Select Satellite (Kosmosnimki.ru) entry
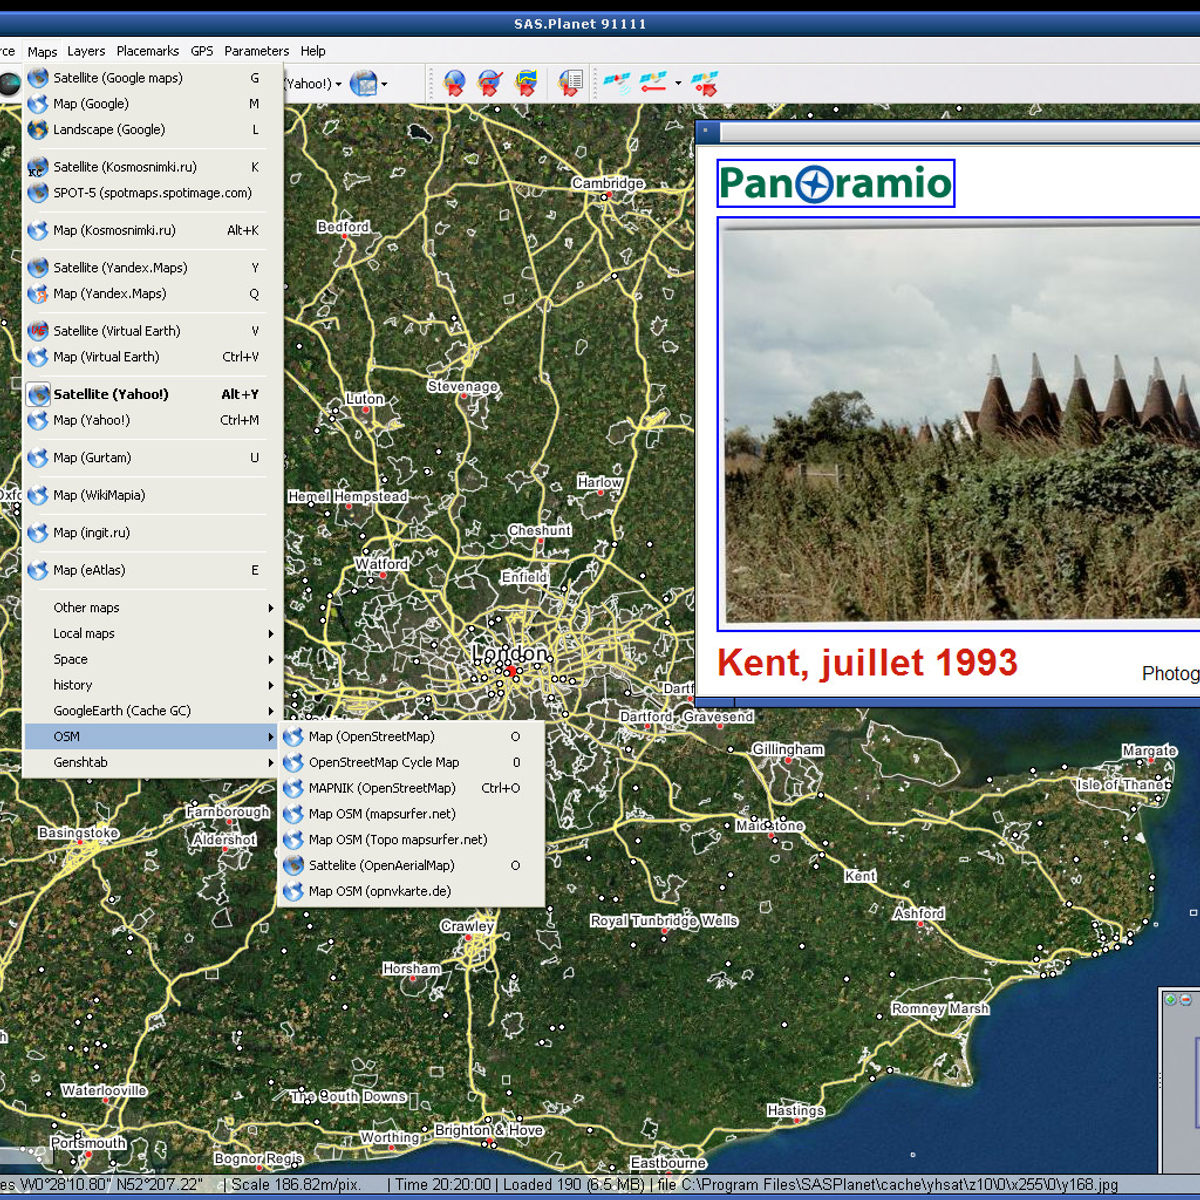Image resolution: width=1200 pixels, height=1200 pixels. (x=153, y=167)
